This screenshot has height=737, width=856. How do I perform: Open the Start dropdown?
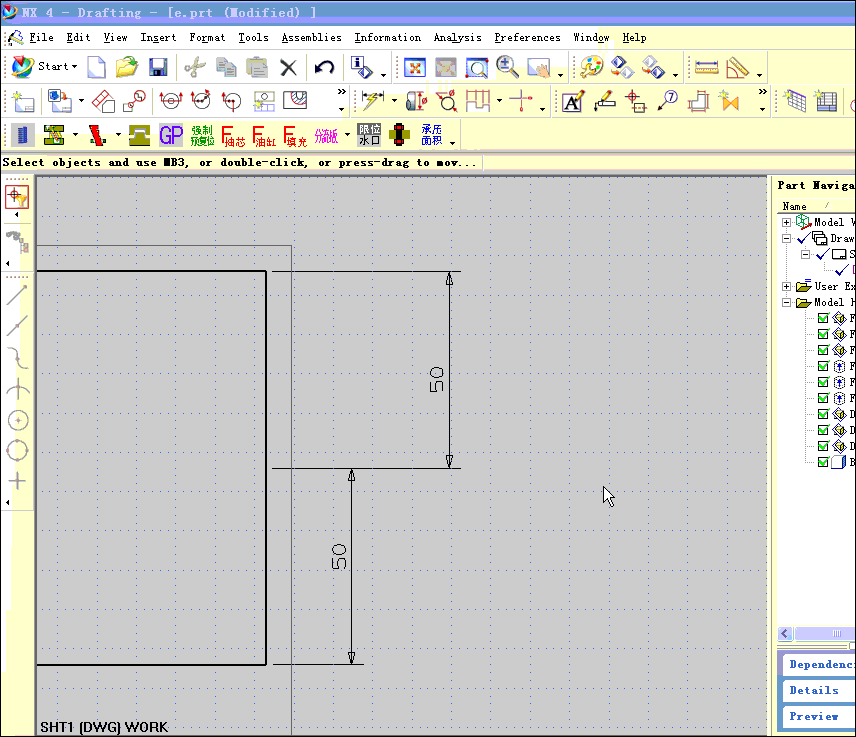[x=45, y=67]
